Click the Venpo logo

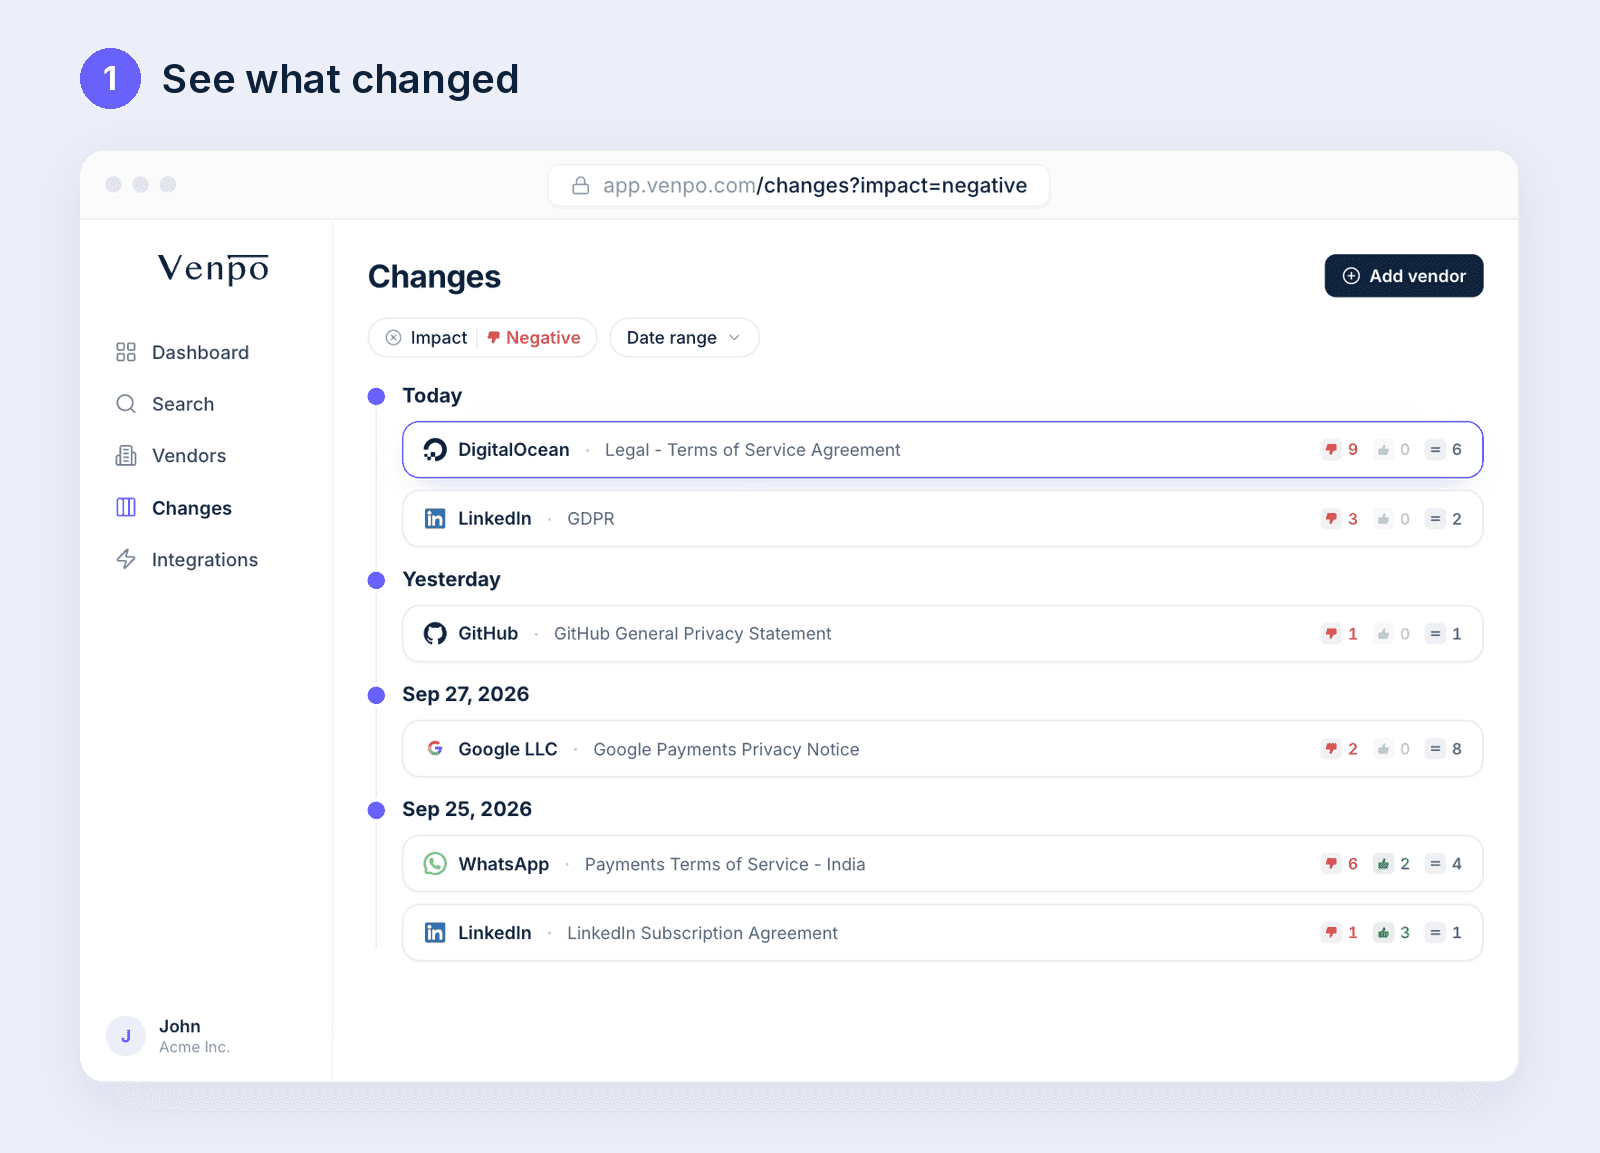tap(214, 268)
